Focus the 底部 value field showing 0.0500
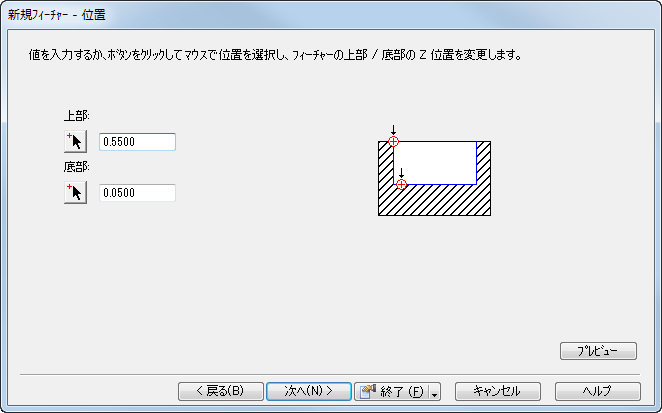Image resolution: width=662 pixels, height=413 pixels. coord(138,193)
